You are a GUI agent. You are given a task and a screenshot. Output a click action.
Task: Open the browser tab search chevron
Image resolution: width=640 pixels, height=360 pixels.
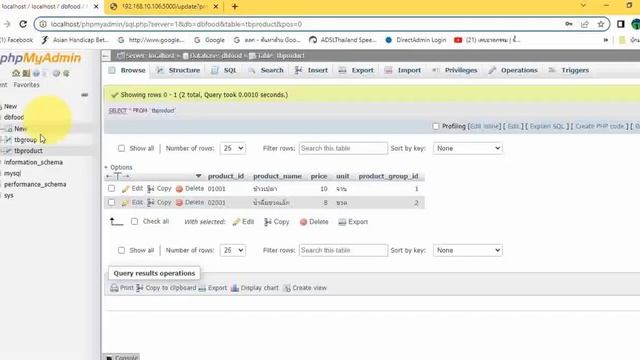point(583,5)
